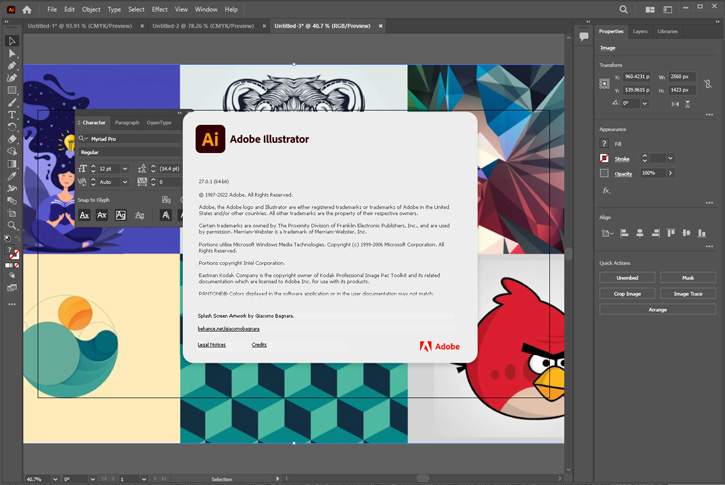Open the Effect menu
Viewport: 725px width, 485px height.
[160, 9]
